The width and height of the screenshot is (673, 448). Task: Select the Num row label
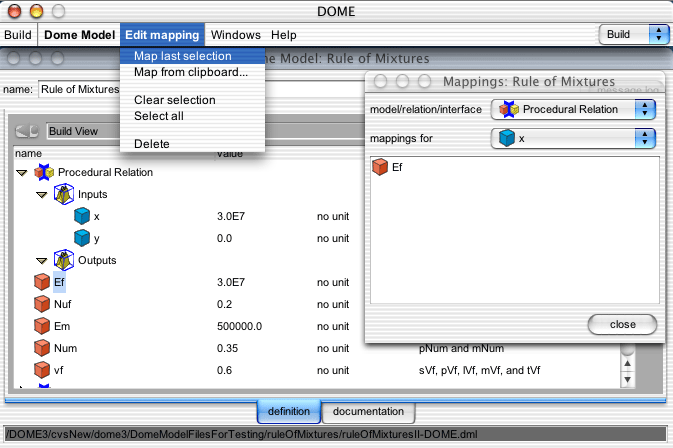click(65, 348)
